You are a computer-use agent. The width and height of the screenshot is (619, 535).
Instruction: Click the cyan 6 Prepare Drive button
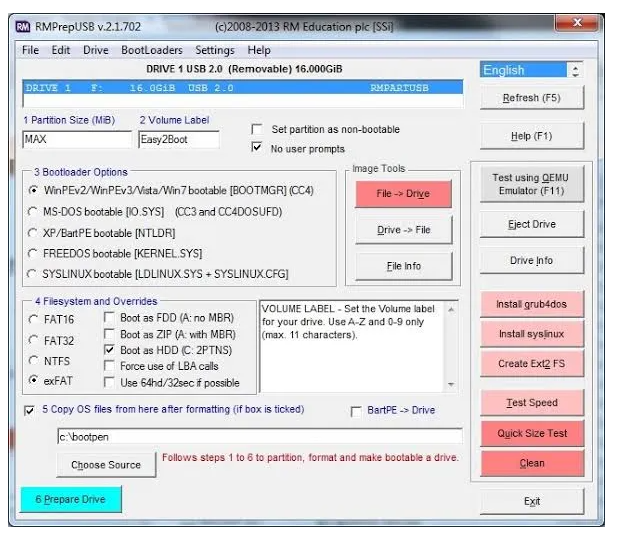point(71,499)
